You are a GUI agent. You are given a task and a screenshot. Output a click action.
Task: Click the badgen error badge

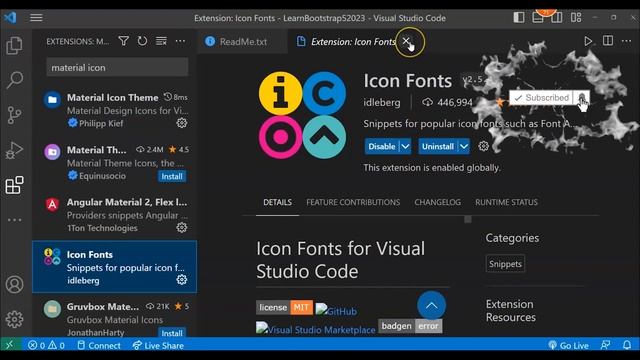coord(410,326)
